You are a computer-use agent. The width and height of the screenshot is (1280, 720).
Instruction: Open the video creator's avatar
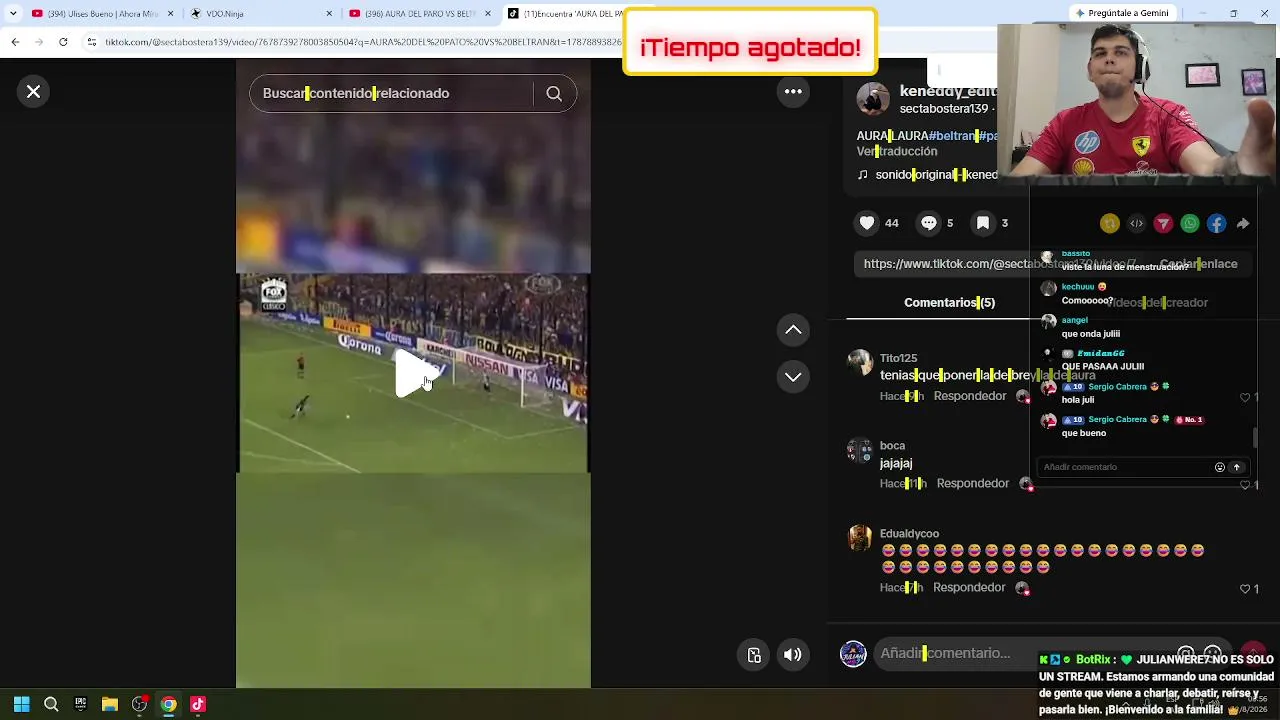tap(873, 99)
